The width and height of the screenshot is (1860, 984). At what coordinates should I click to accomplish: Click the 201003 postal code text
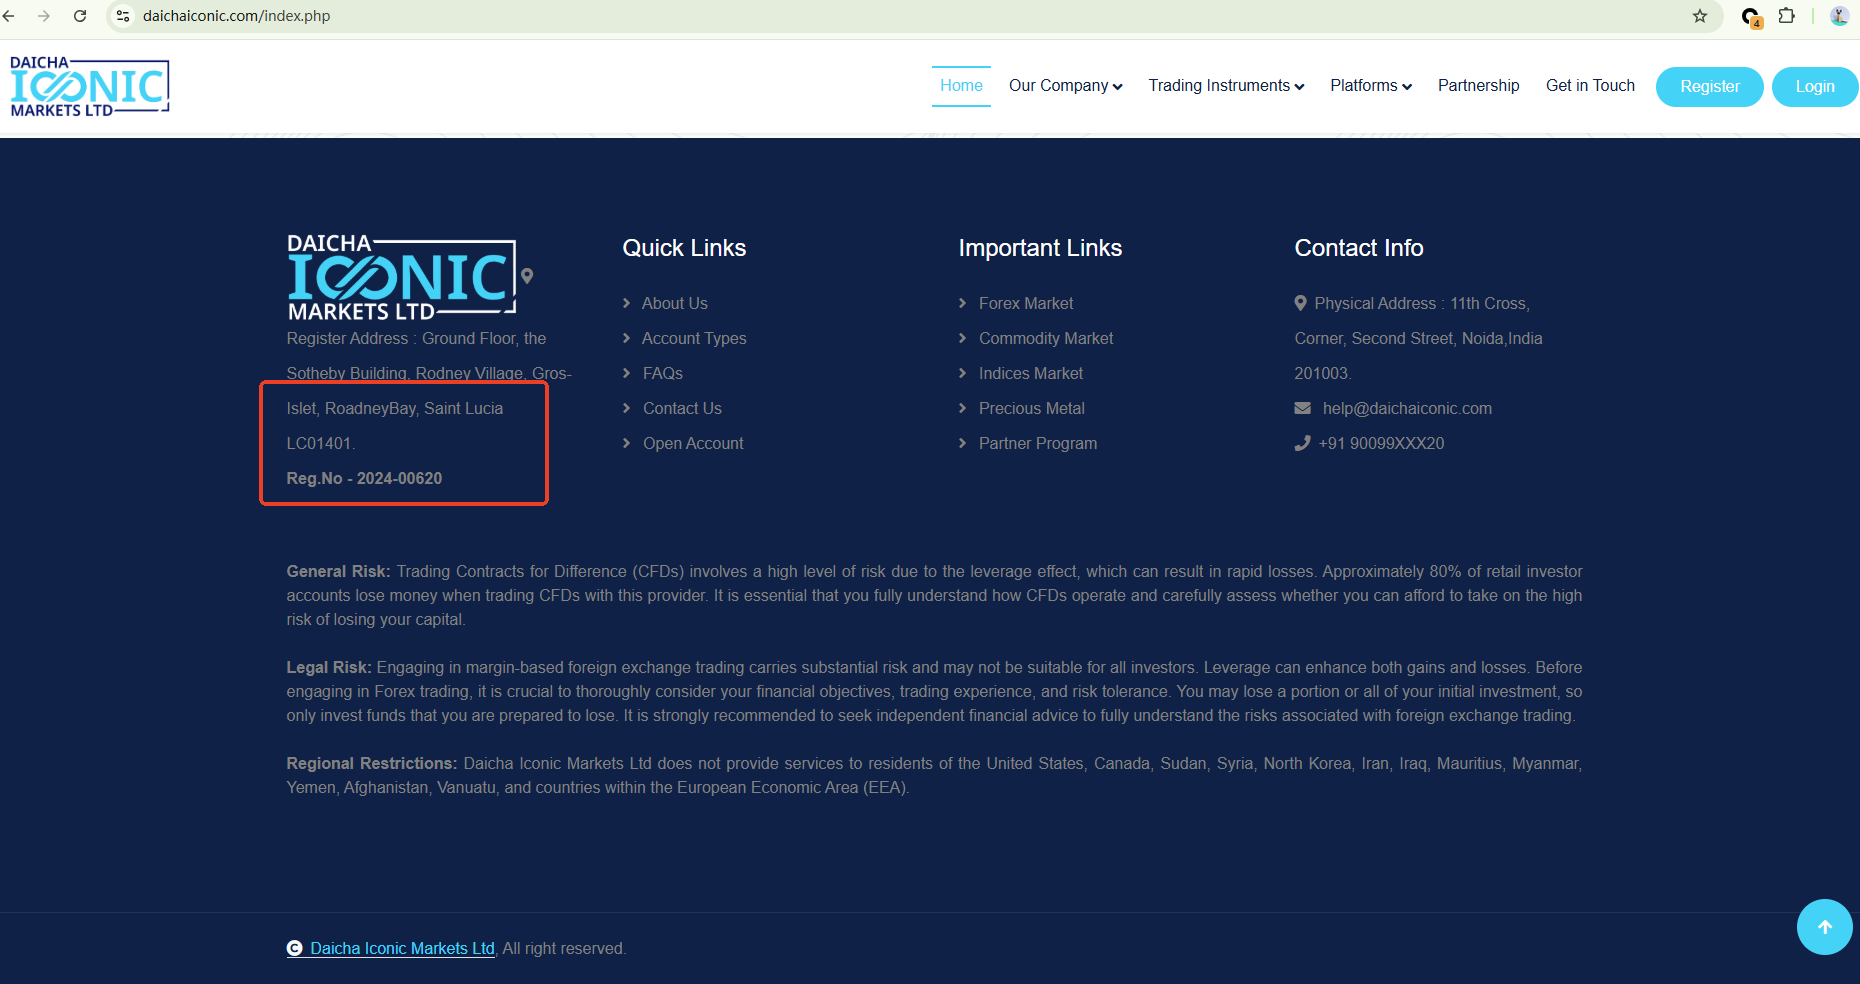(1321, 373)
